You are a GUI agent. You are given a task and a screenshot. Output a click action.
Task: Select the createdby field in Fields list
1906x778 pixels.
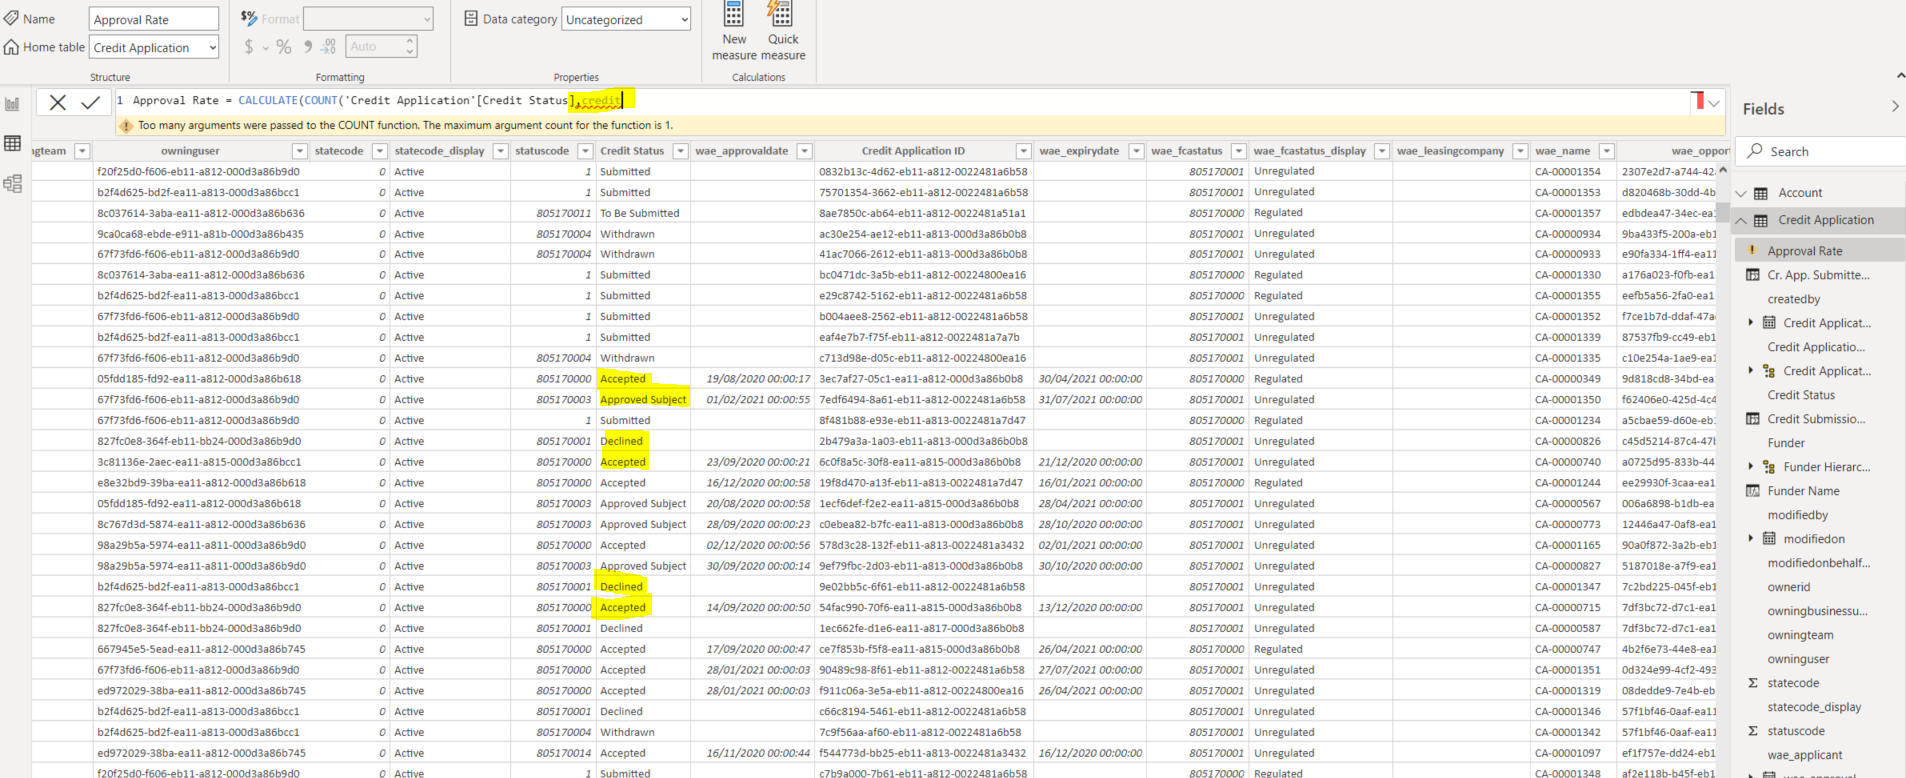pyautogui.click(x=1794, y=299)
